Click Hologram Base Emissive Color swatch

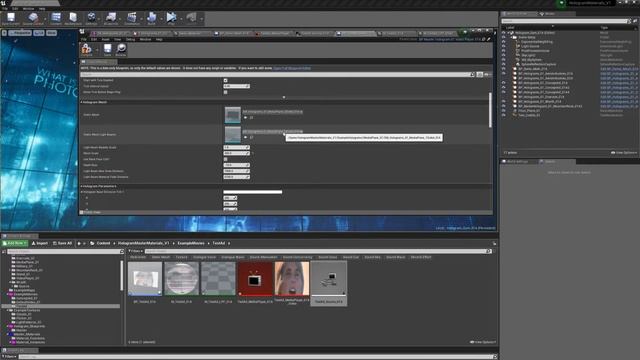pyautogui.click(x=253, y=192)
